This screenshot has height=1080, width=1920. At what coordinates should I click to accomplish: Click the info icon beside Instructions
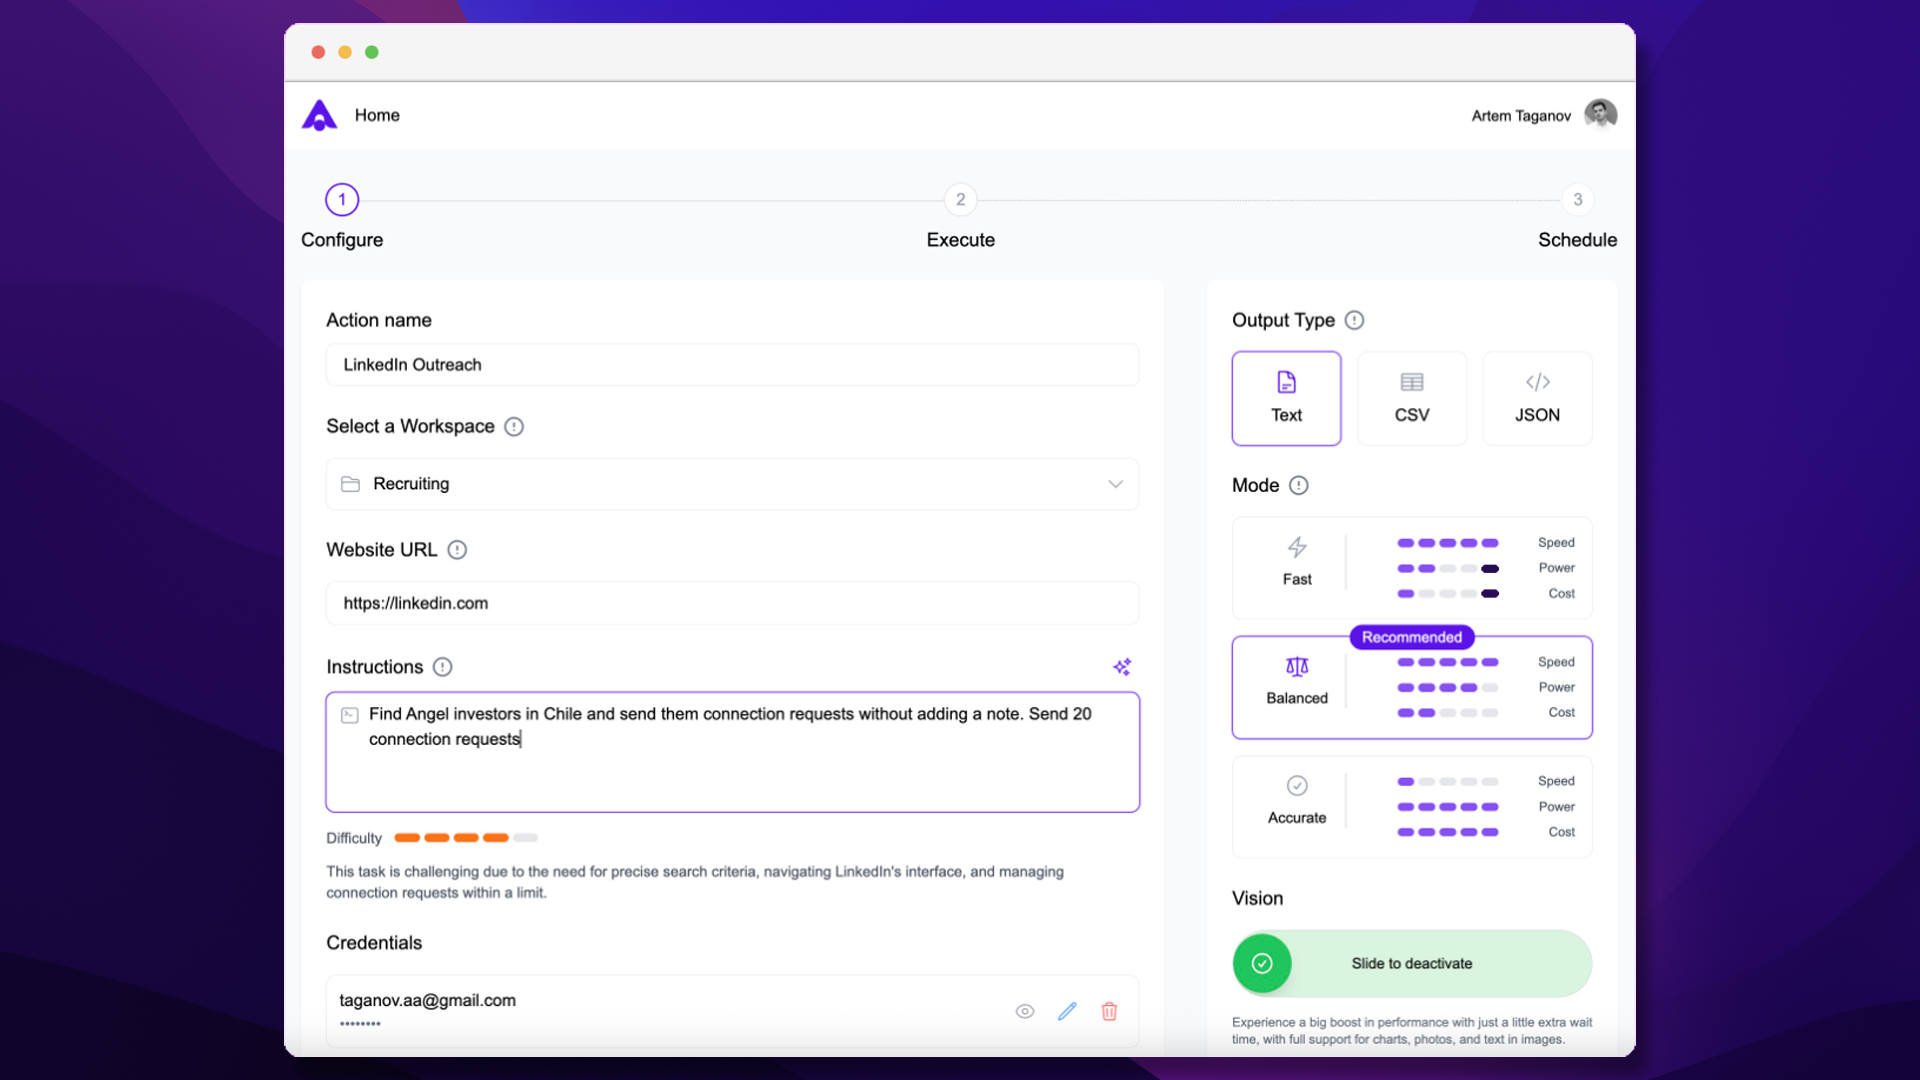tap(443, 667)
